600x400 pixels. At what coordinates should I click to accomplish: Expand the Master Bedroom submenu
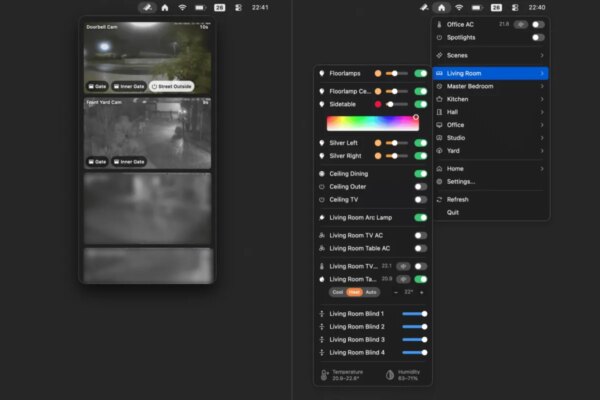(x=490, y=86)
